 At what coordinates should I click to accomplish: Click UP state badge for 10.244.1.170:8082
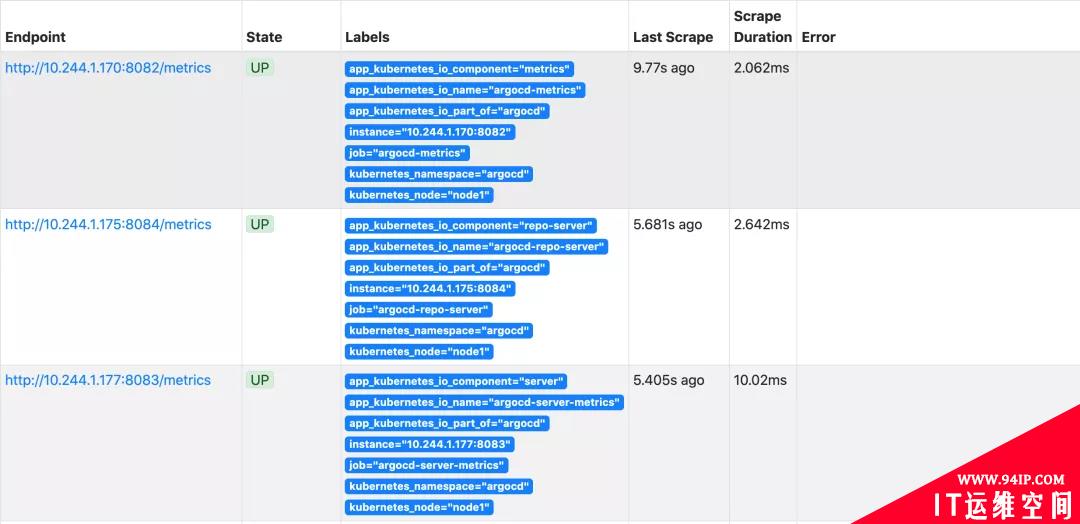(x=260, y=68)
